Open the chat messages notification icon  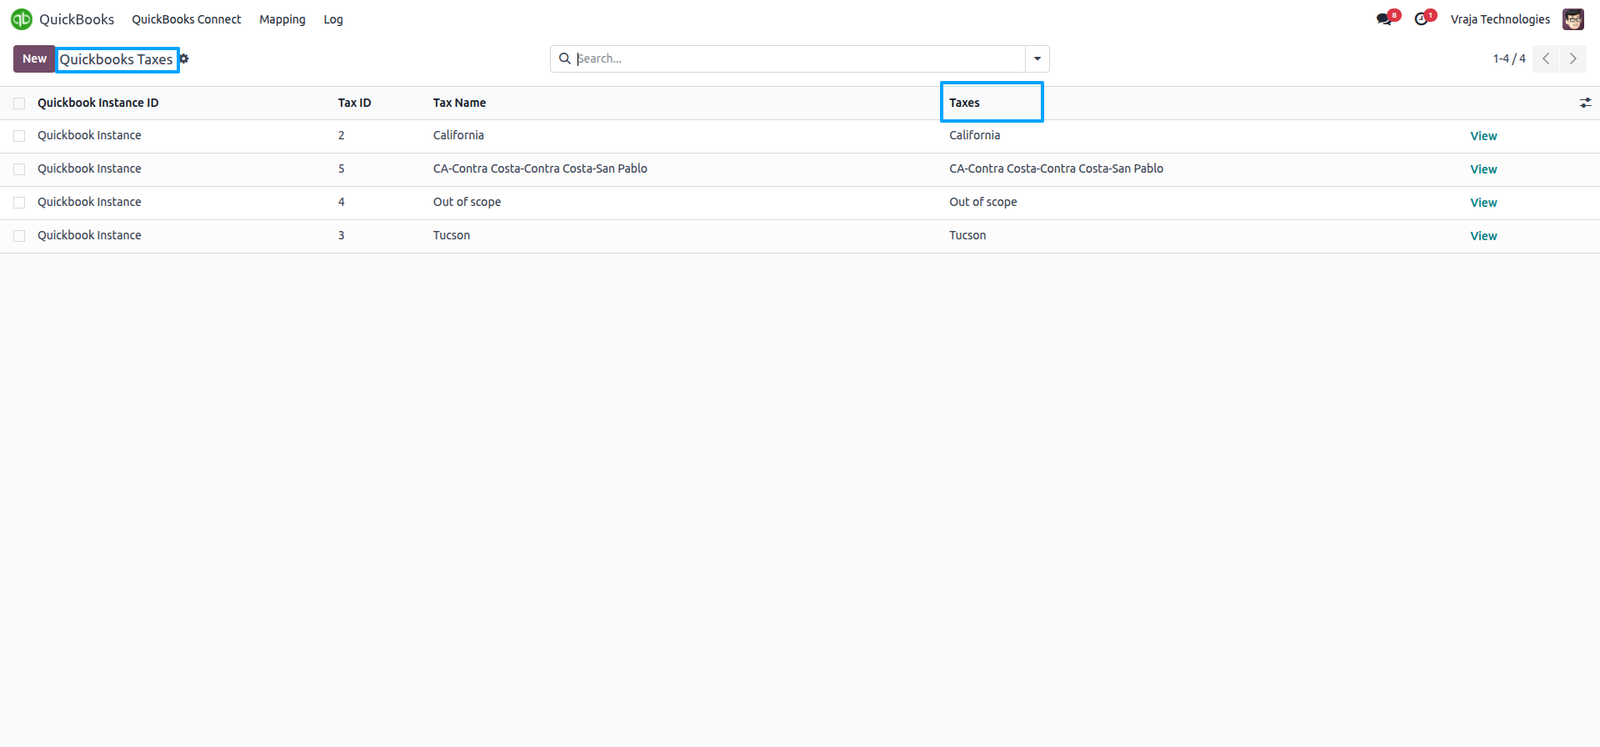1385,19
